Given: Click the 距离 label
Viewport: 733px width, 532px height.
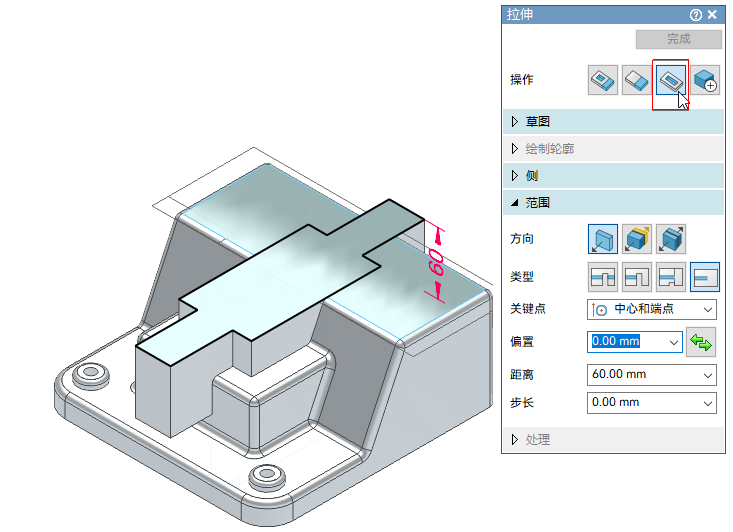Looking at the screenshot, I should tap(522, 375).
